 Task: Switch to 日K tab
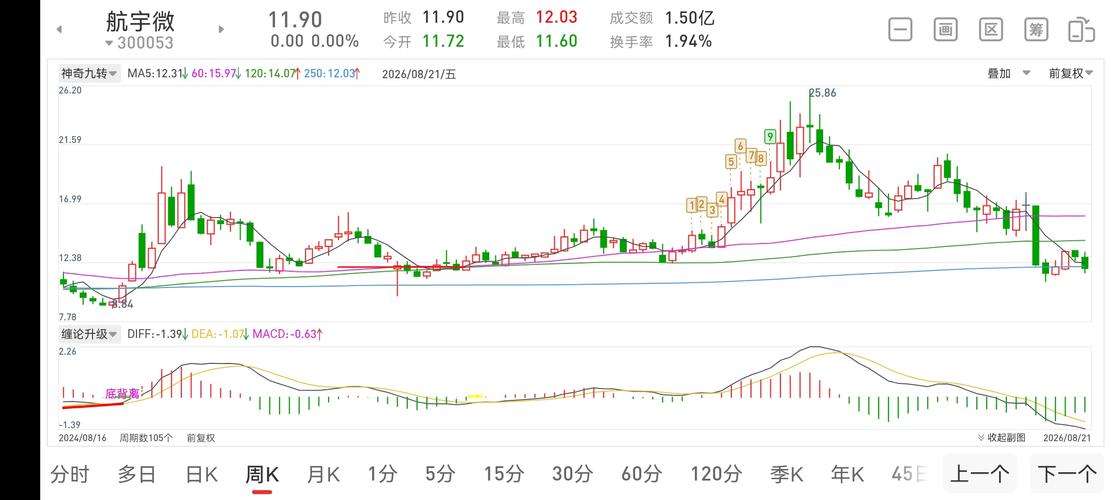201,475
